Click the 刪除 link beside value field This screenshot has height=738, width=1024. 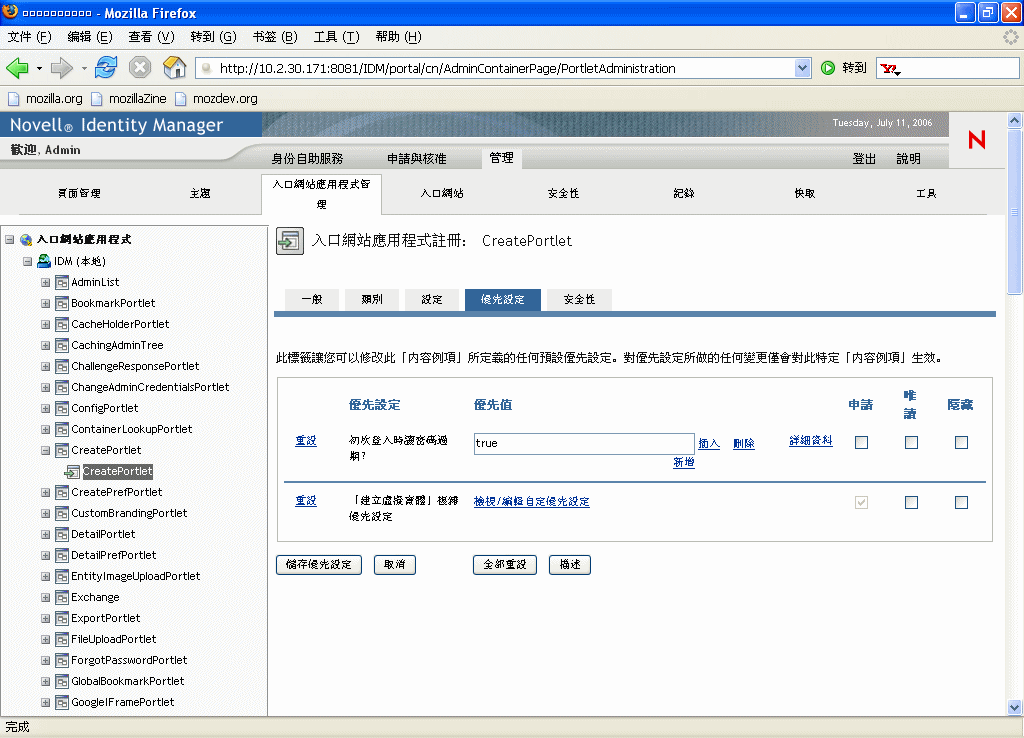point(744,443)
